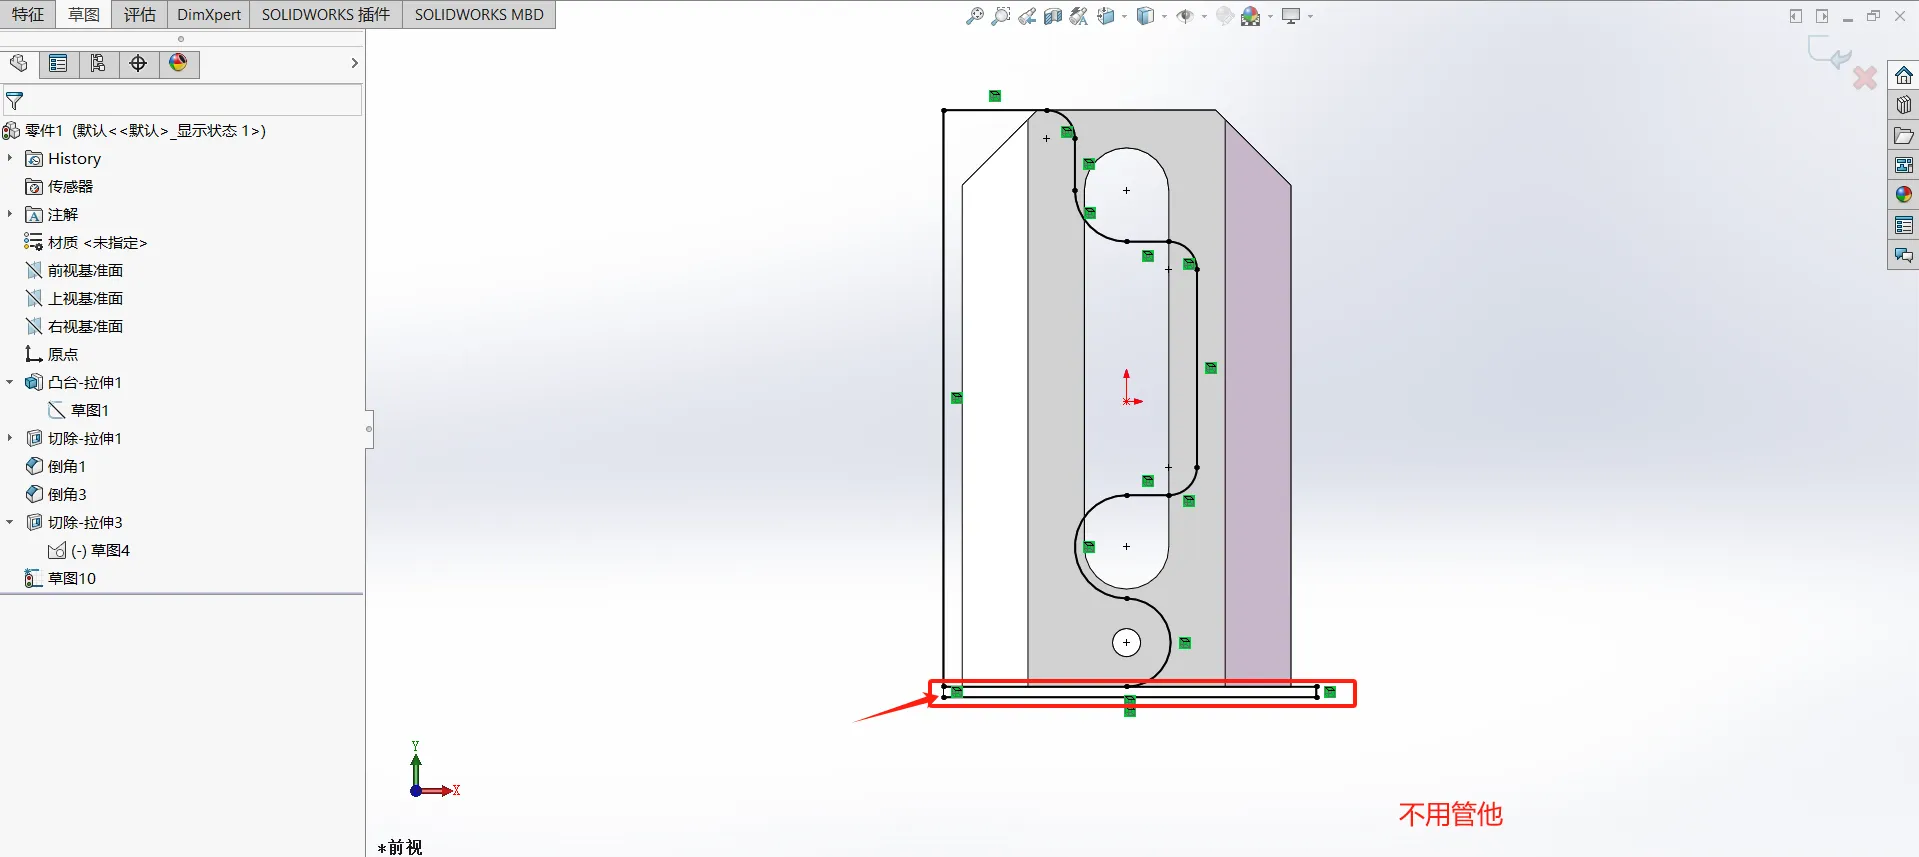Open Dynamic Annotation Views tool
The width and height of the screenshot is (1919, 857).
[1079, 16]
